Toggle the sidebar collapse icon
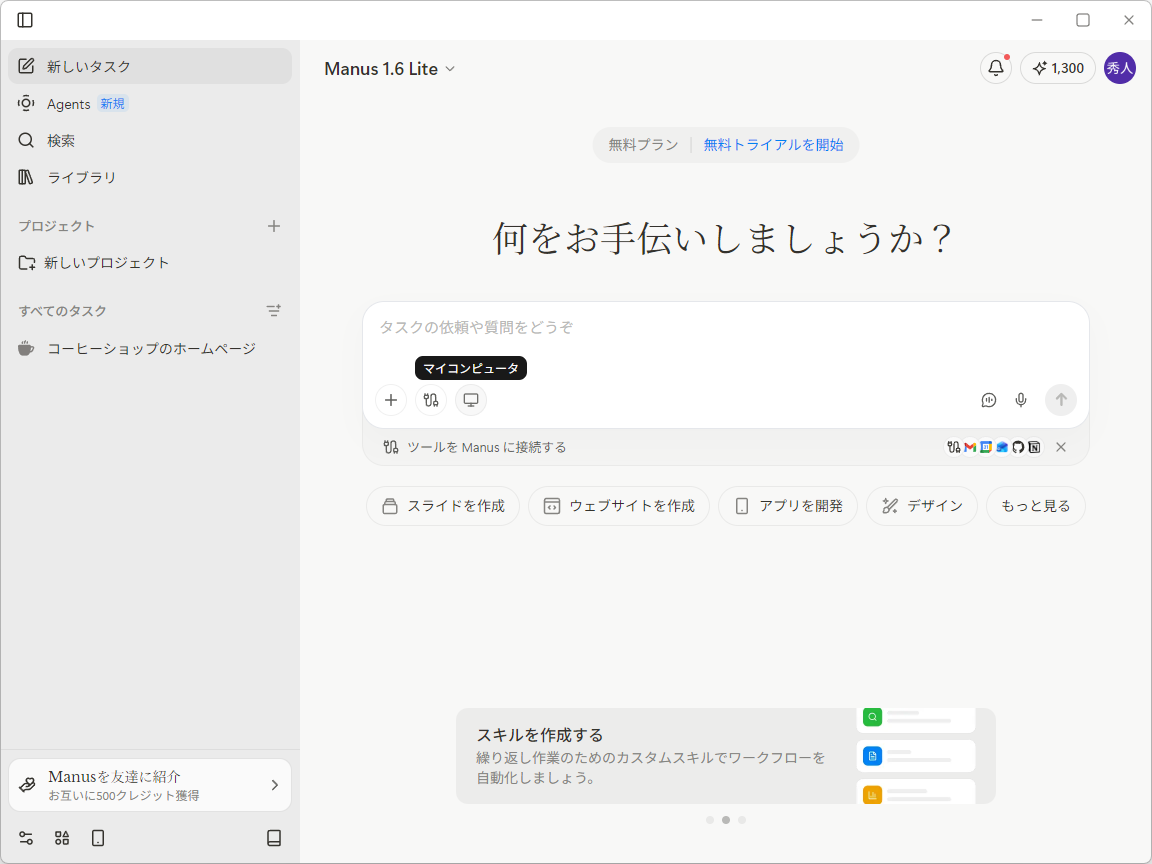The width and height of the screenshot is (1152, 864). (x=26, y=19)
